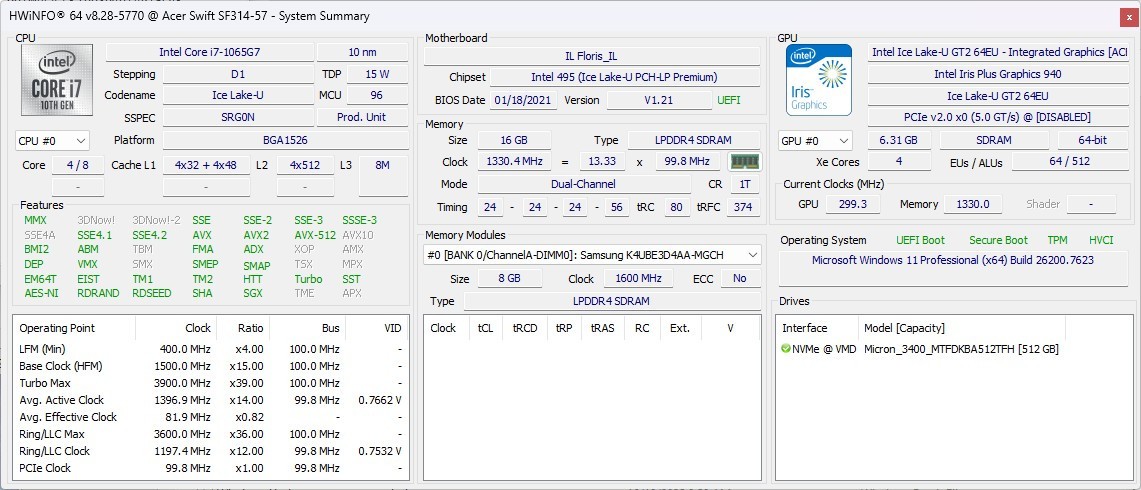Click the Cache L1 value 4x32 + 4x48
Viewport: 1141px width, 490px height.
tap(206, 165)
